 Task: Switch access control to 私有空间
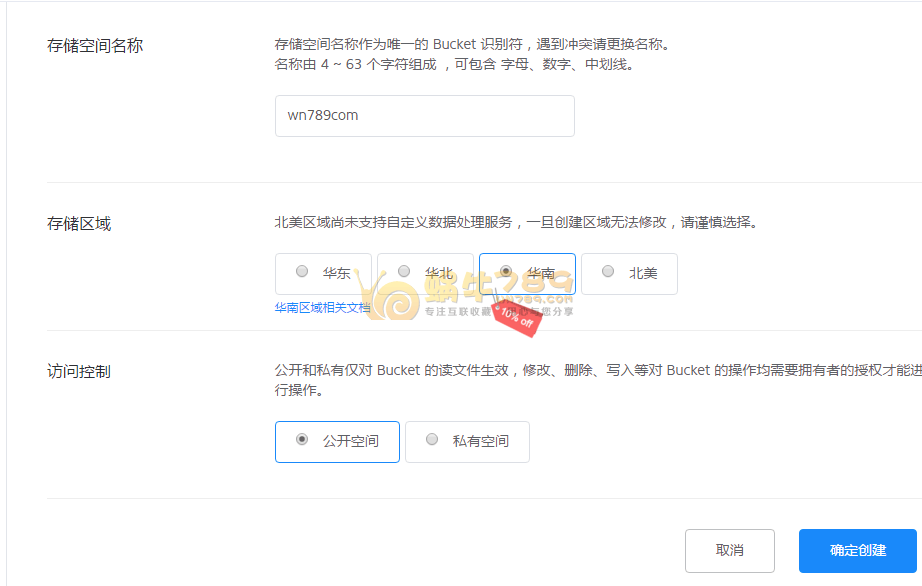coord(467,441)
